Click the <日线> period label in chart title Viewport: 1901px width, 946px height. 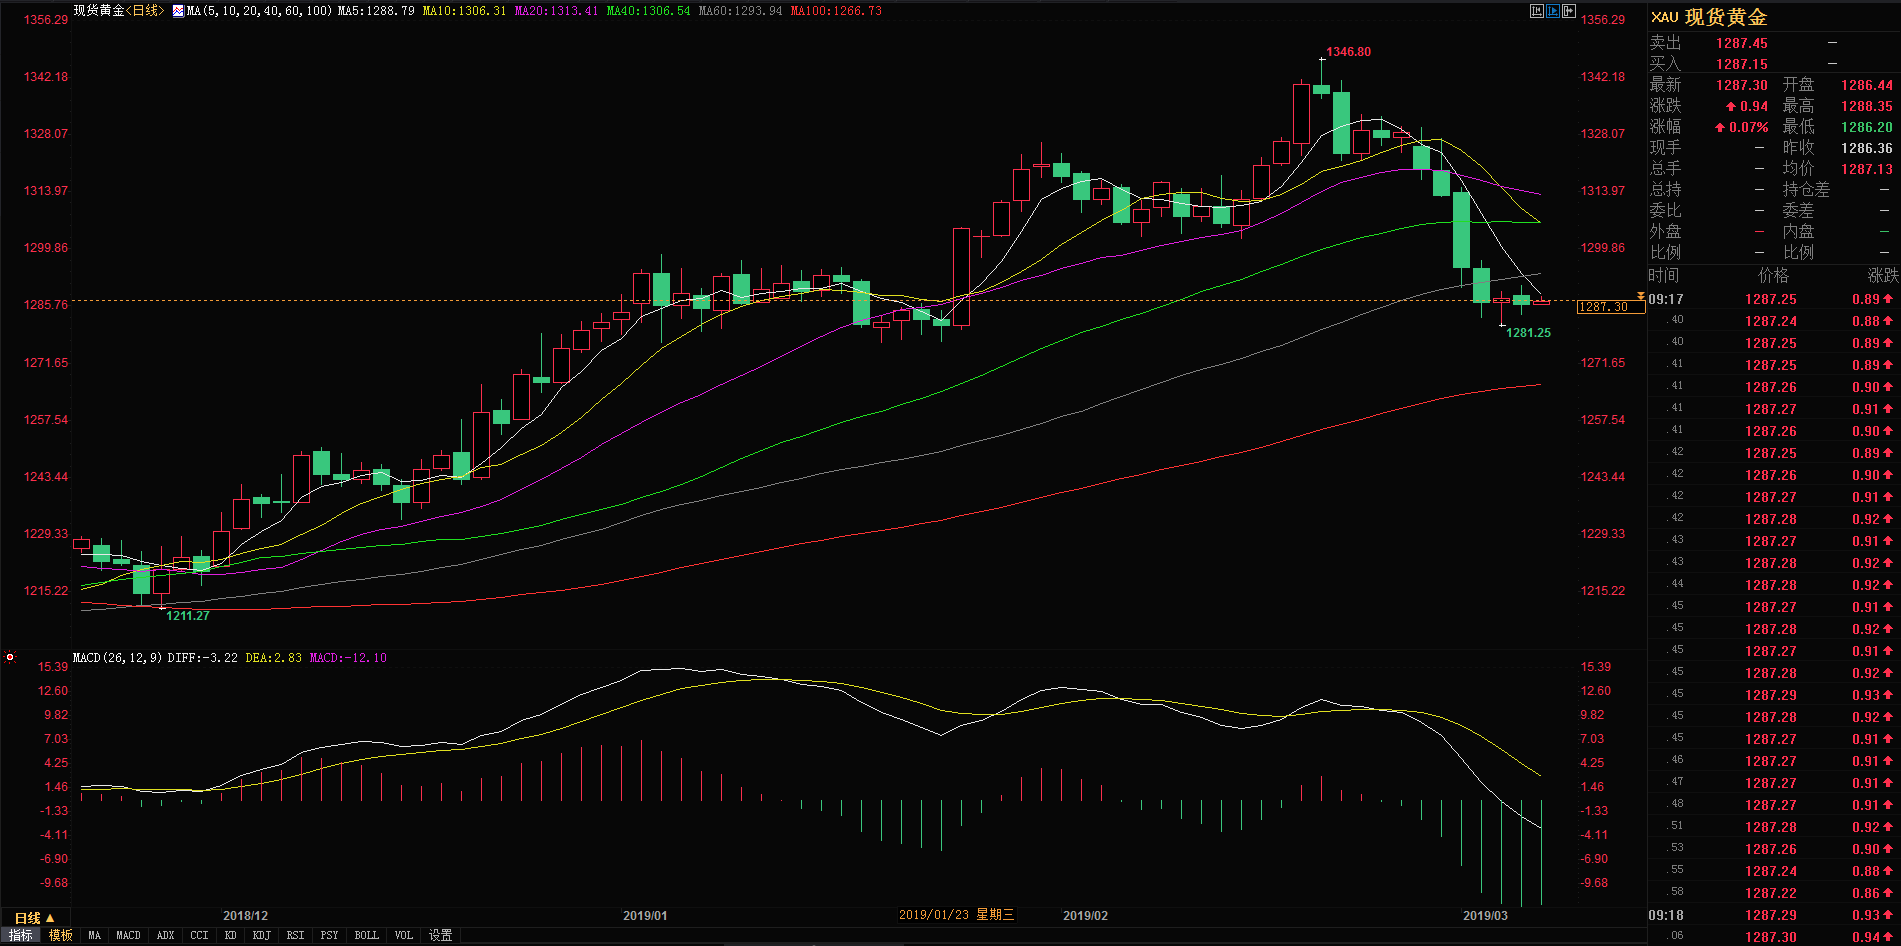tap(145, 11)
